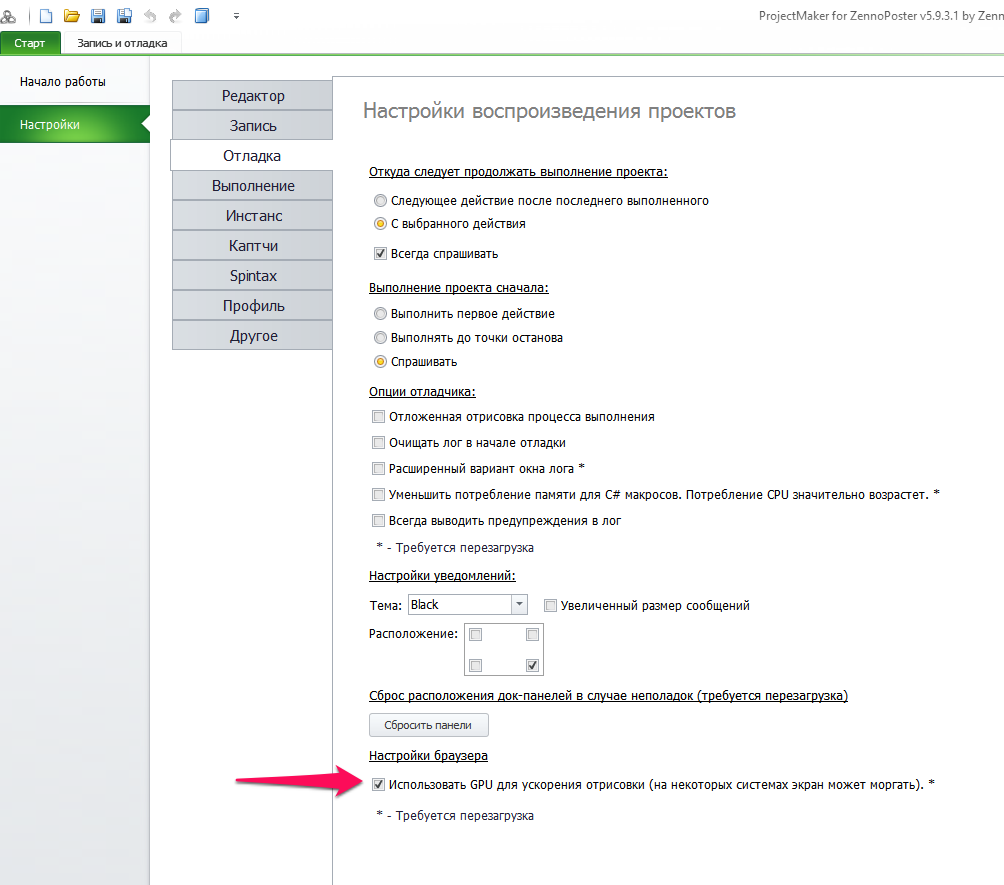Screen dimensions: 1004x885
Task: Select Следующее действие после последнего выполненного radio button
Action: point(380,200)
